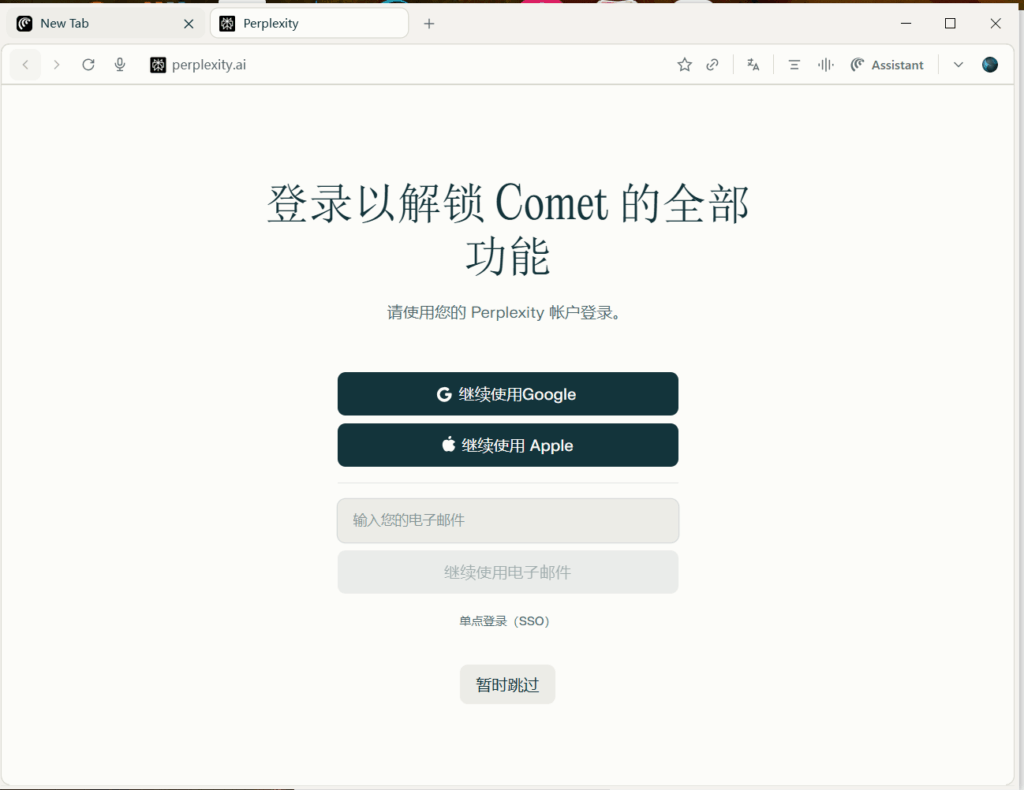This screenshot has width=1024, height=790.
Task: Click the single sign-on (SSO) link
Action: click(505, 621)
